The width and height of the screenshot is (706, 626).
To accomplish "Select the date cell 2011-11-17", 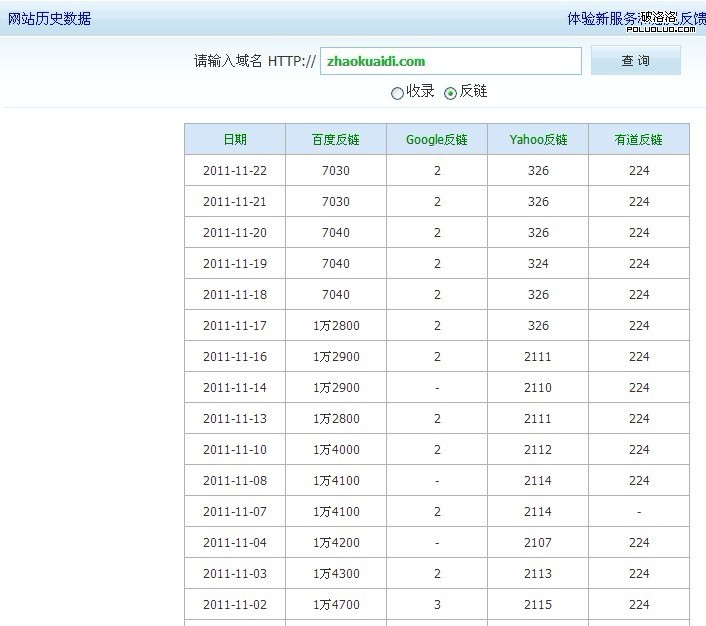I will (x=235, y=326).
